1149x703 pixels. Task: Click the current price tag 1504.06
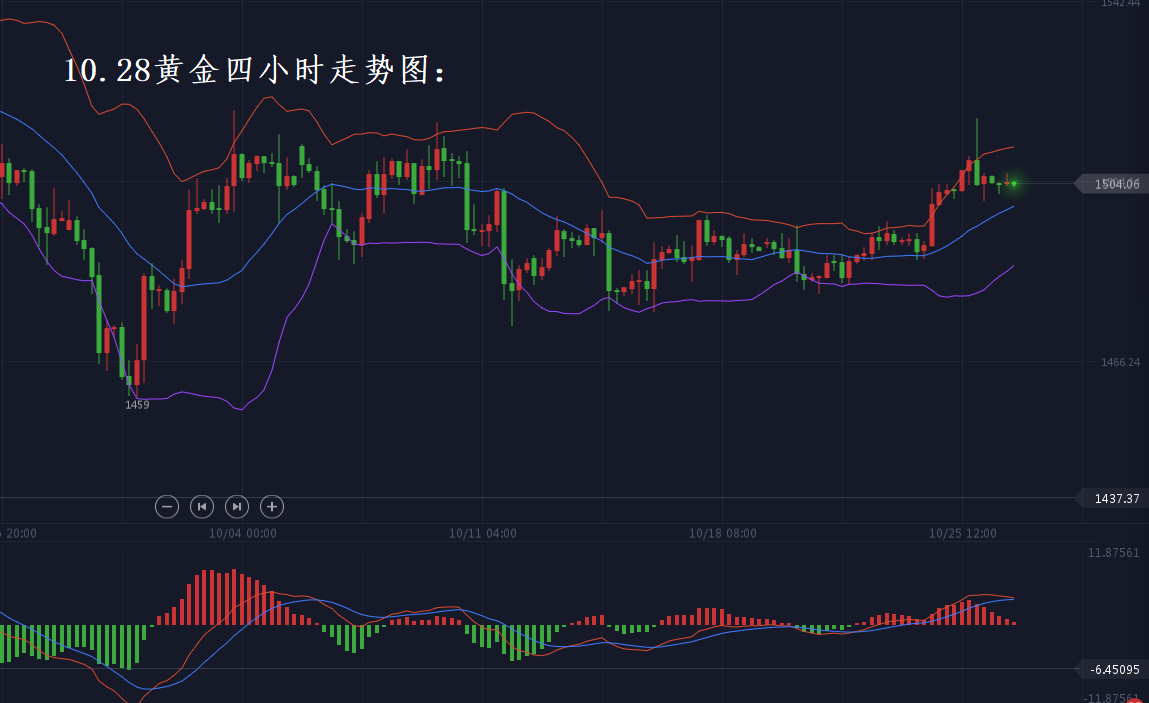click(1115, 184)
